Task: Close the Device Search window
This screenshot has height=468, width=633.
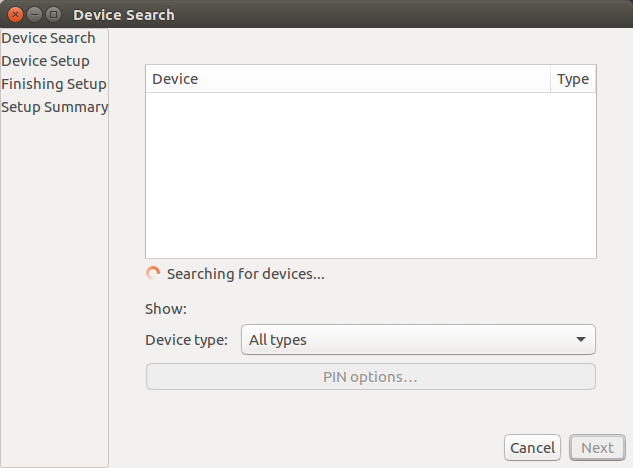Action: [15, 15]
